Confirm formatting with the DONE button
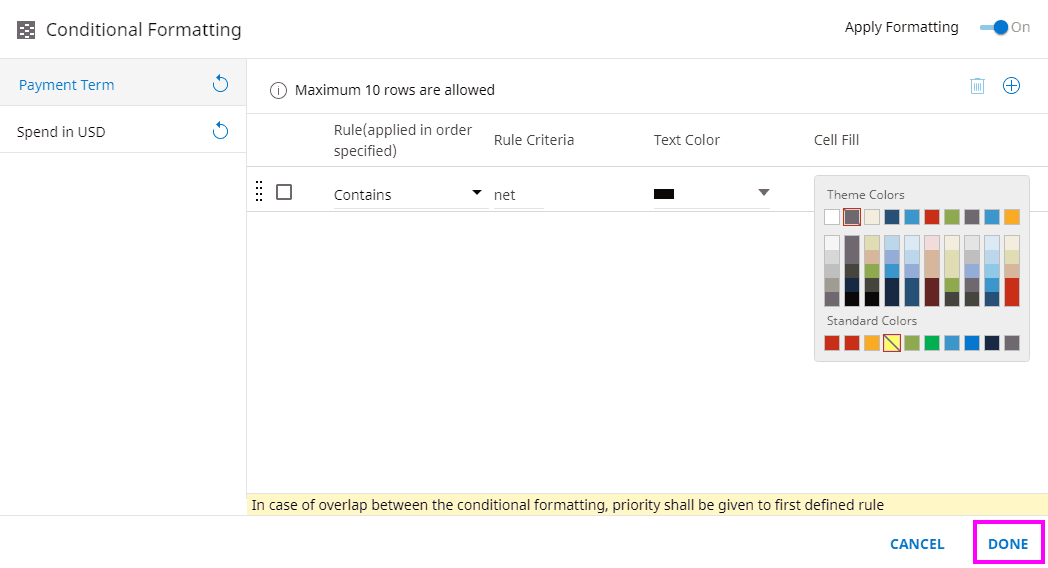The height and width of the screenshot is (568, 1048). [1008, 544]
